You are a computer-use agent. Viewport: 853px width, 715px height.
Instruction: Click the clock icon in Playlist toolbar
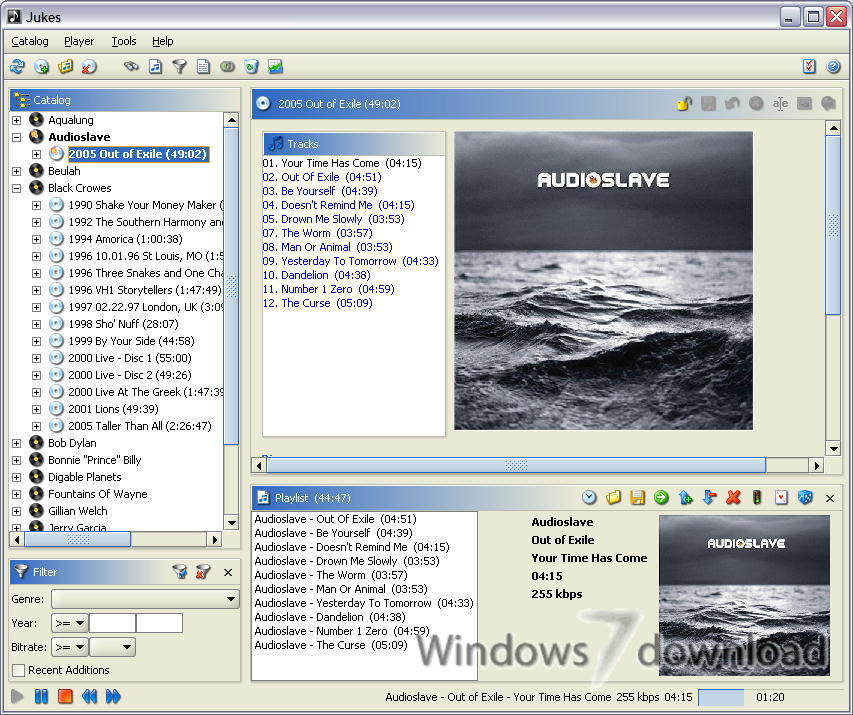point(589,497)
